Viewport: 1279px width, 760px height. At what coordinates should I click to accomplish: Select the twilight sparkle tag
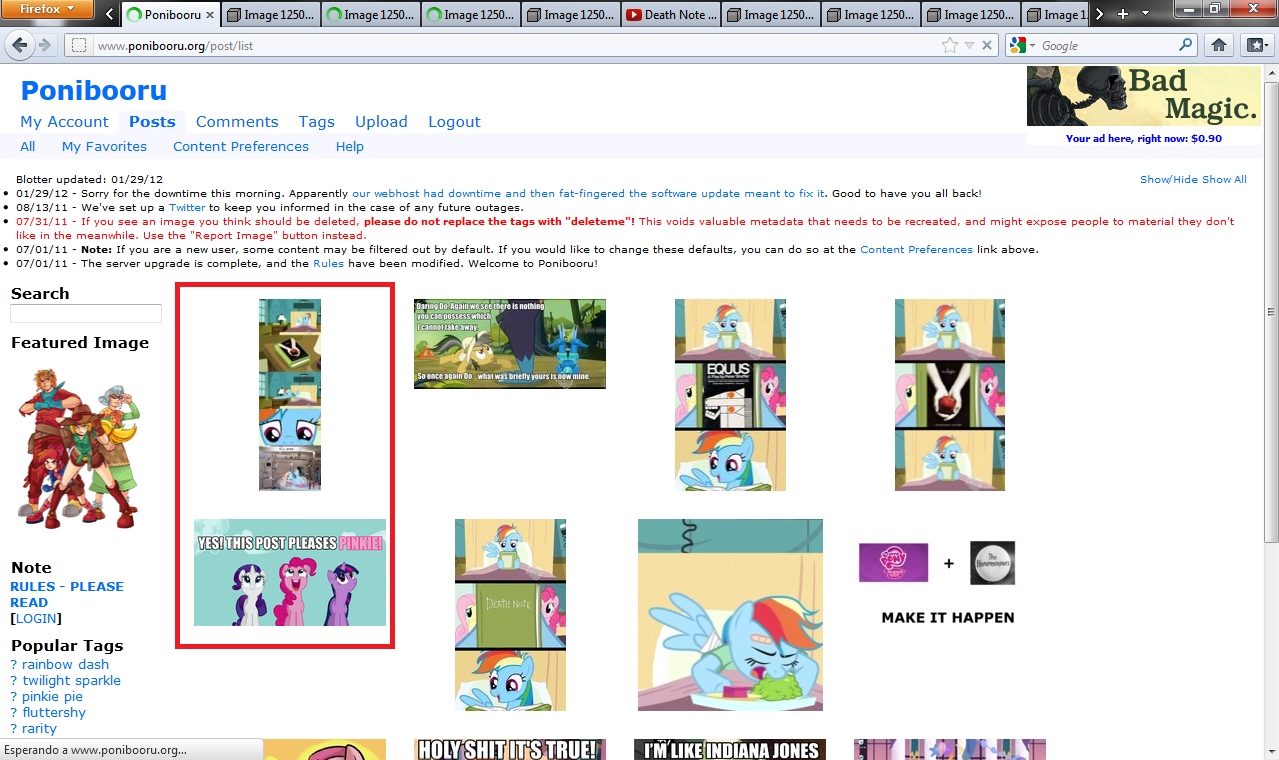(71, 680)
